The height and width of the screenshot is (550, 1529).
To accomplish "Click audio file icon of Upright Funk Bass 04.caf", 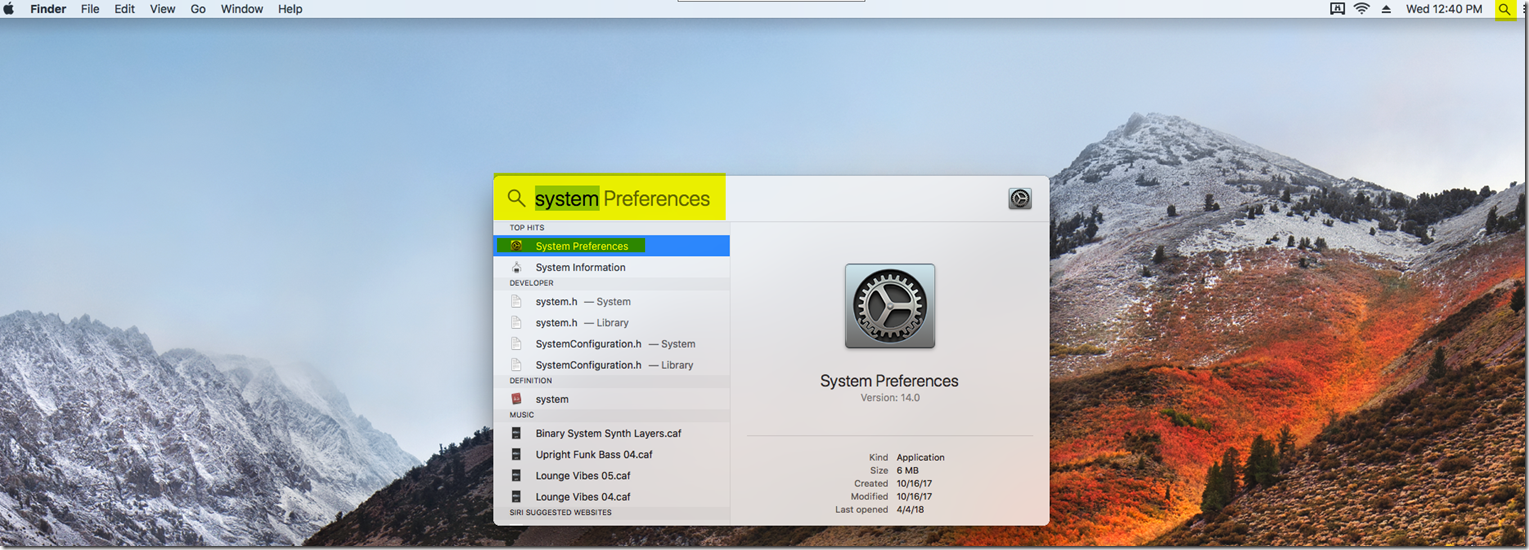I will [x=516, y=454].
